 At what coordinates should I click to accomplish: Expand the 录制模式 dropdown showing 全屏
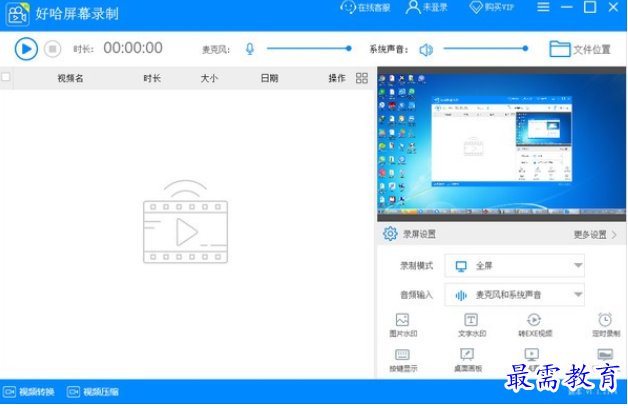coord(514,265)
